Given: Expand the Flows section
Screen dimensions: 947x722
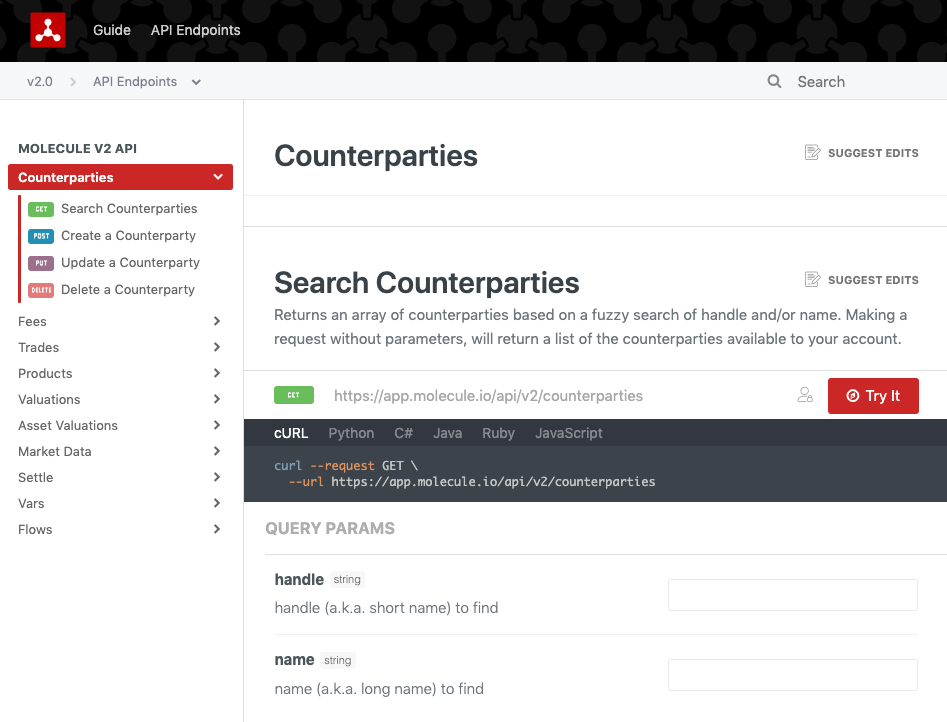Looking at the screenshot, I should click(x=217, y=529).
